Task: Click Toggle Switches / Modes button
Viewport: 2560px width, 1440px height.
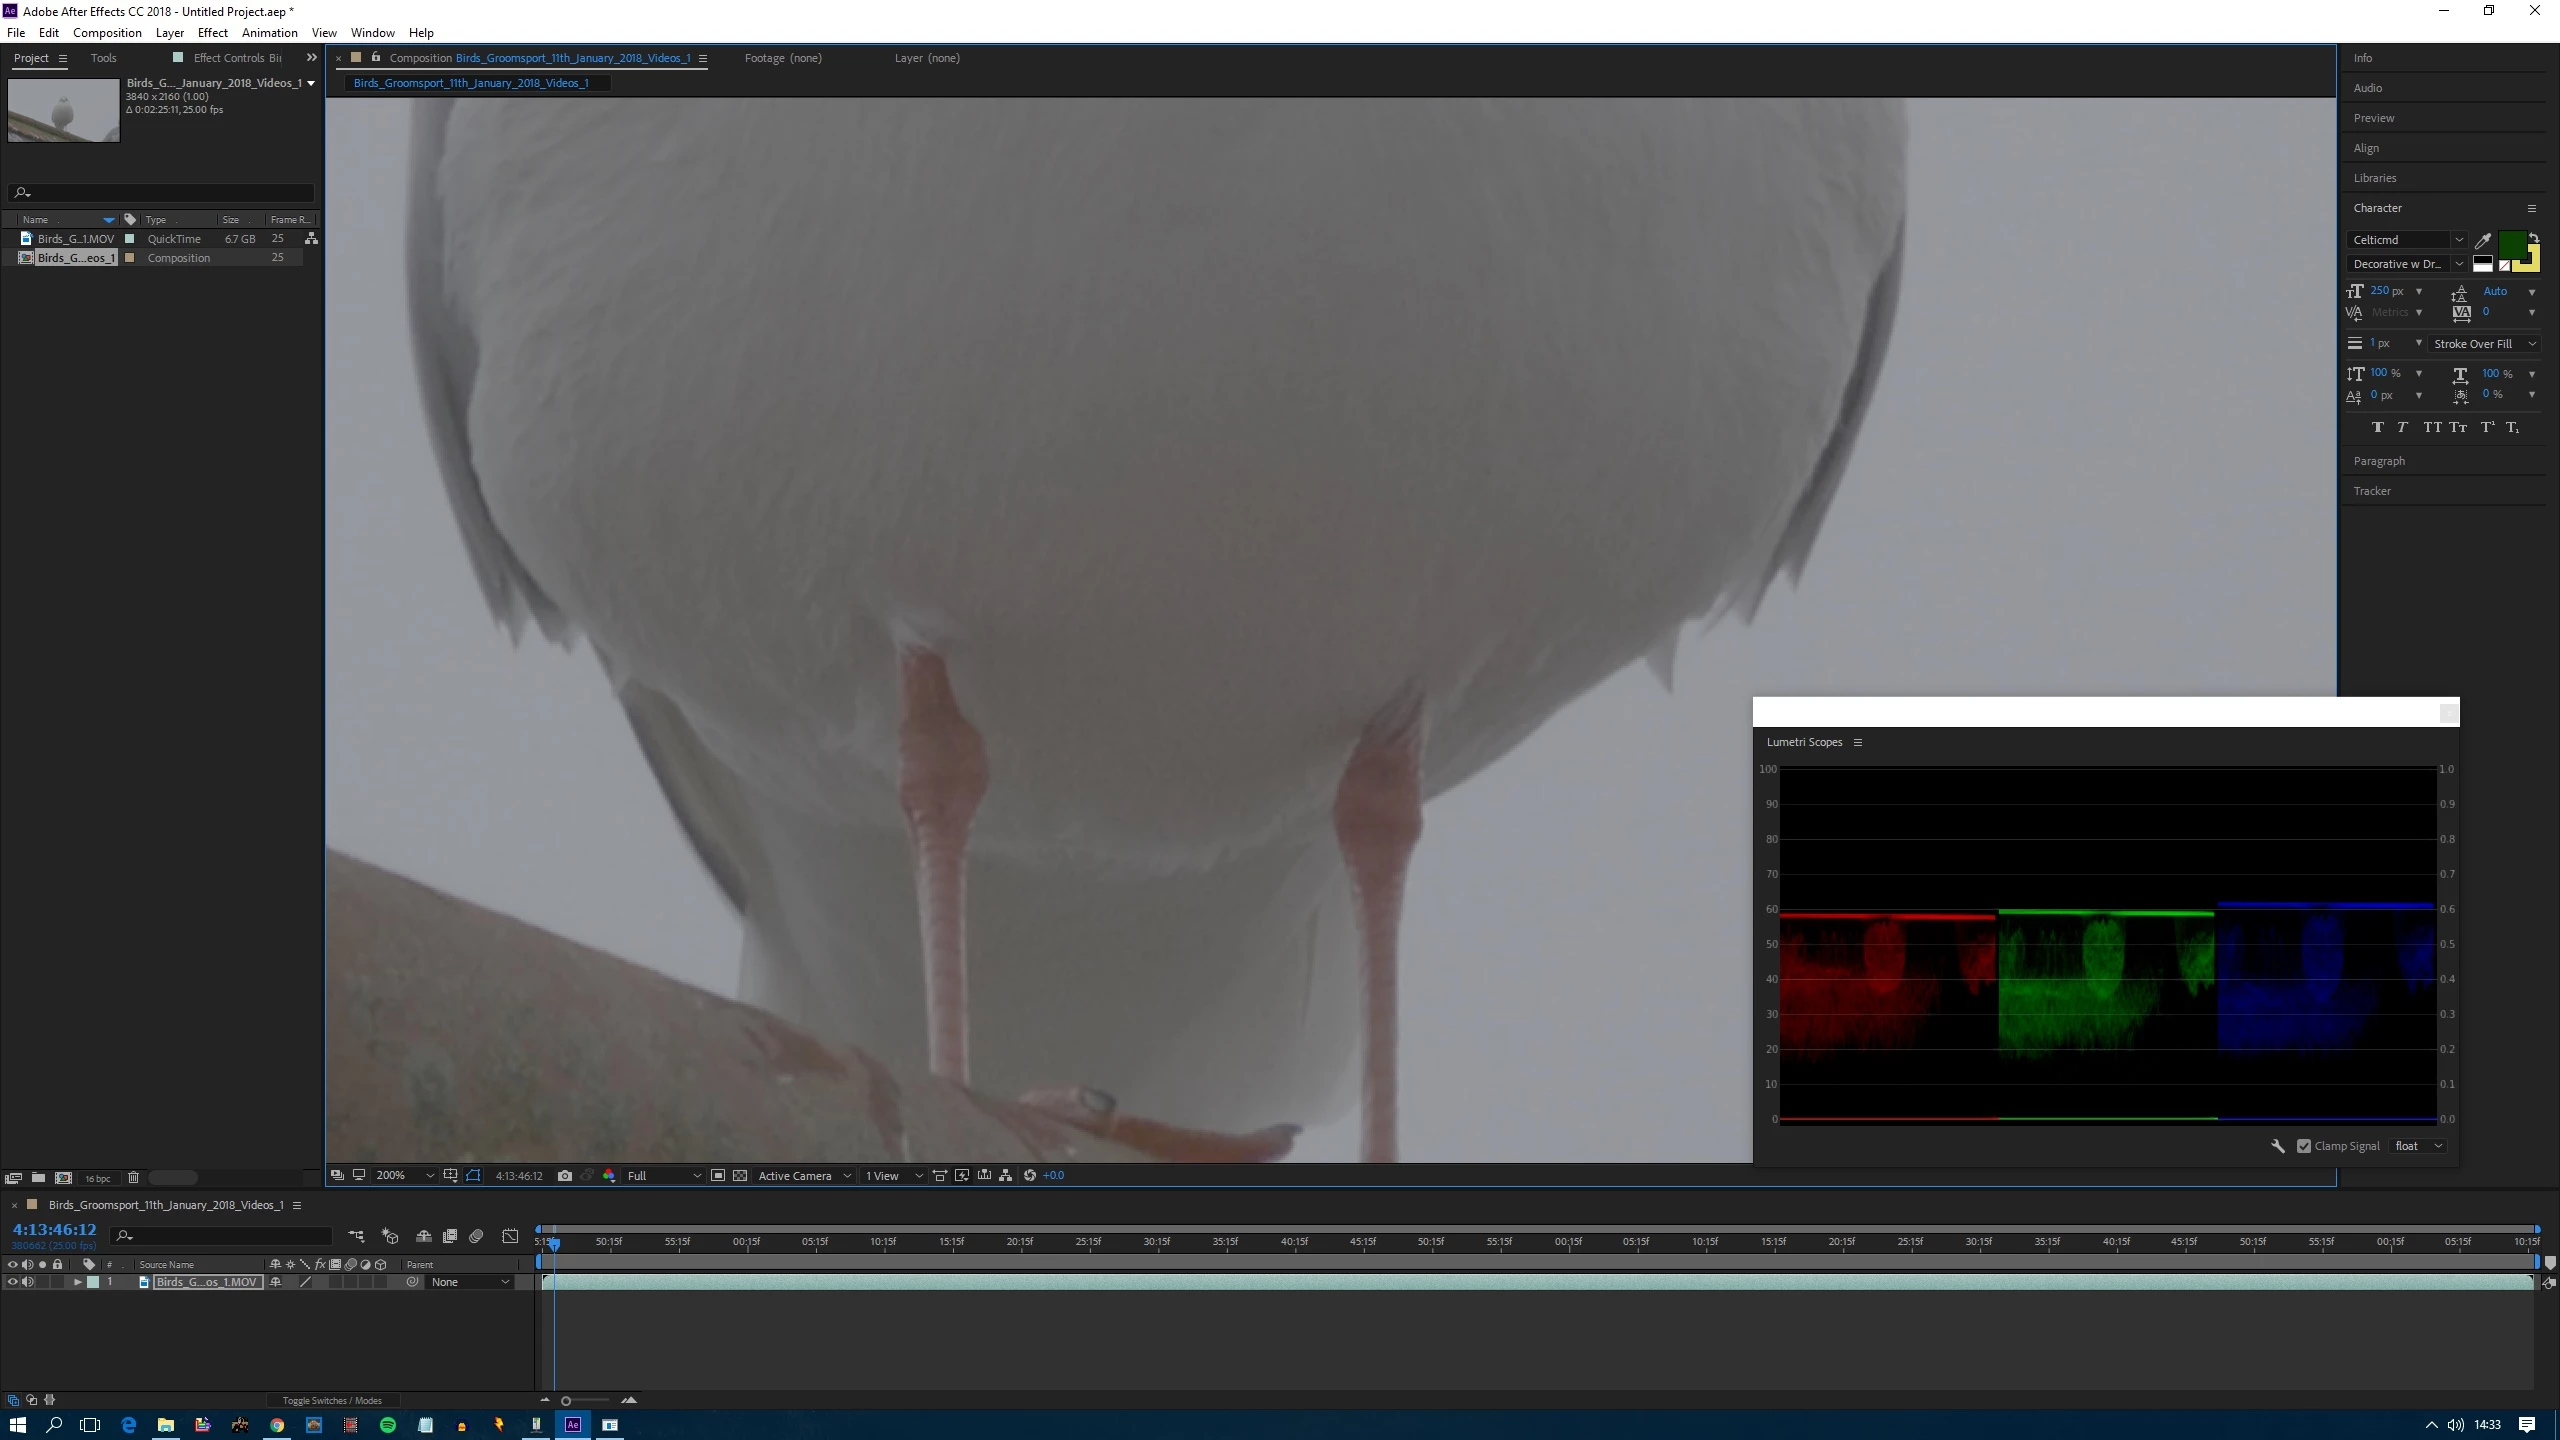Action: [332, 1400]
